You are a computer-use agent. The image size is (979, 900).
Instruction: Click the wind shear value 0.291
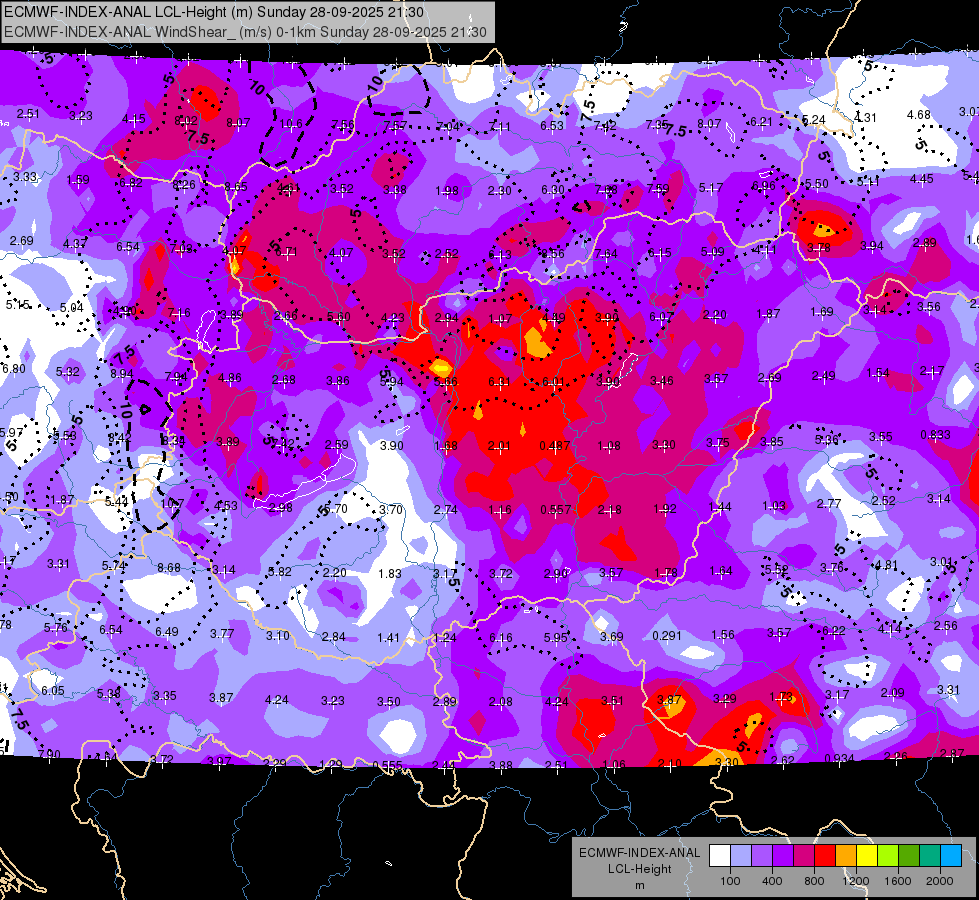[x=667, y=635]
